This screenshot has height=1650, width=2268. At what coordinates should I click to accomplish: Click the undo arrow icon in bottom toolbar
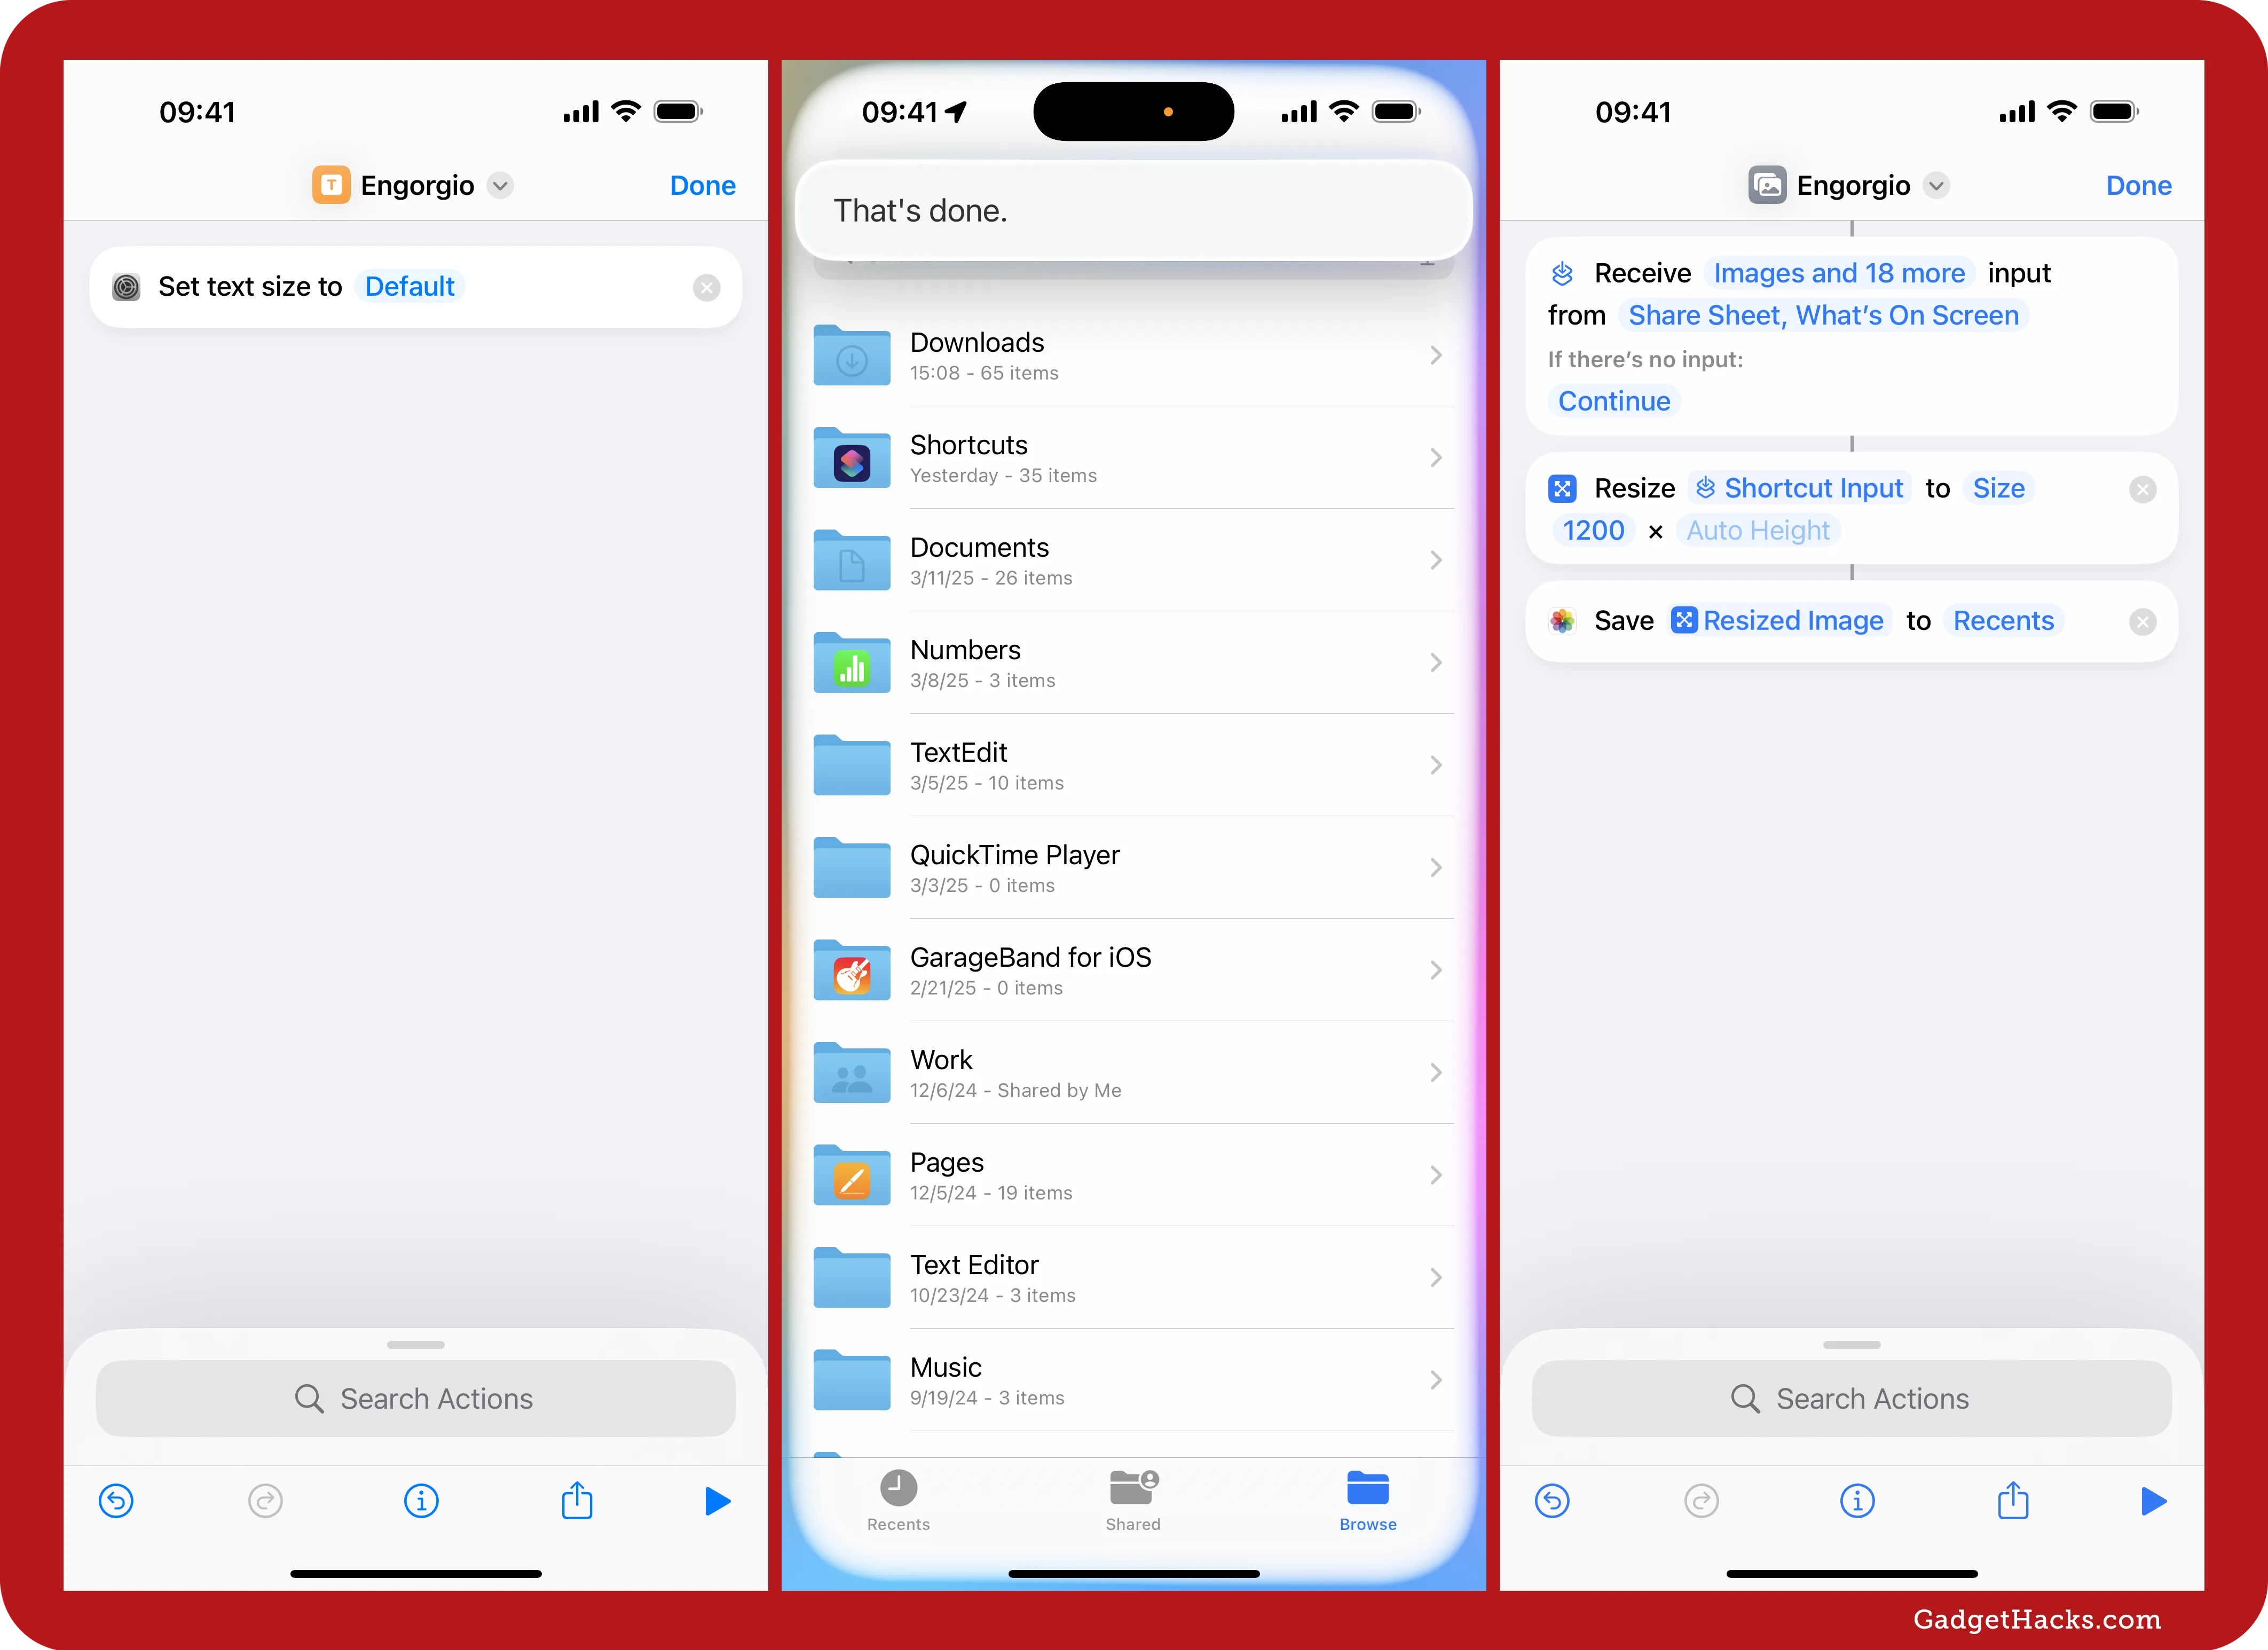[x=116, y=1501]
